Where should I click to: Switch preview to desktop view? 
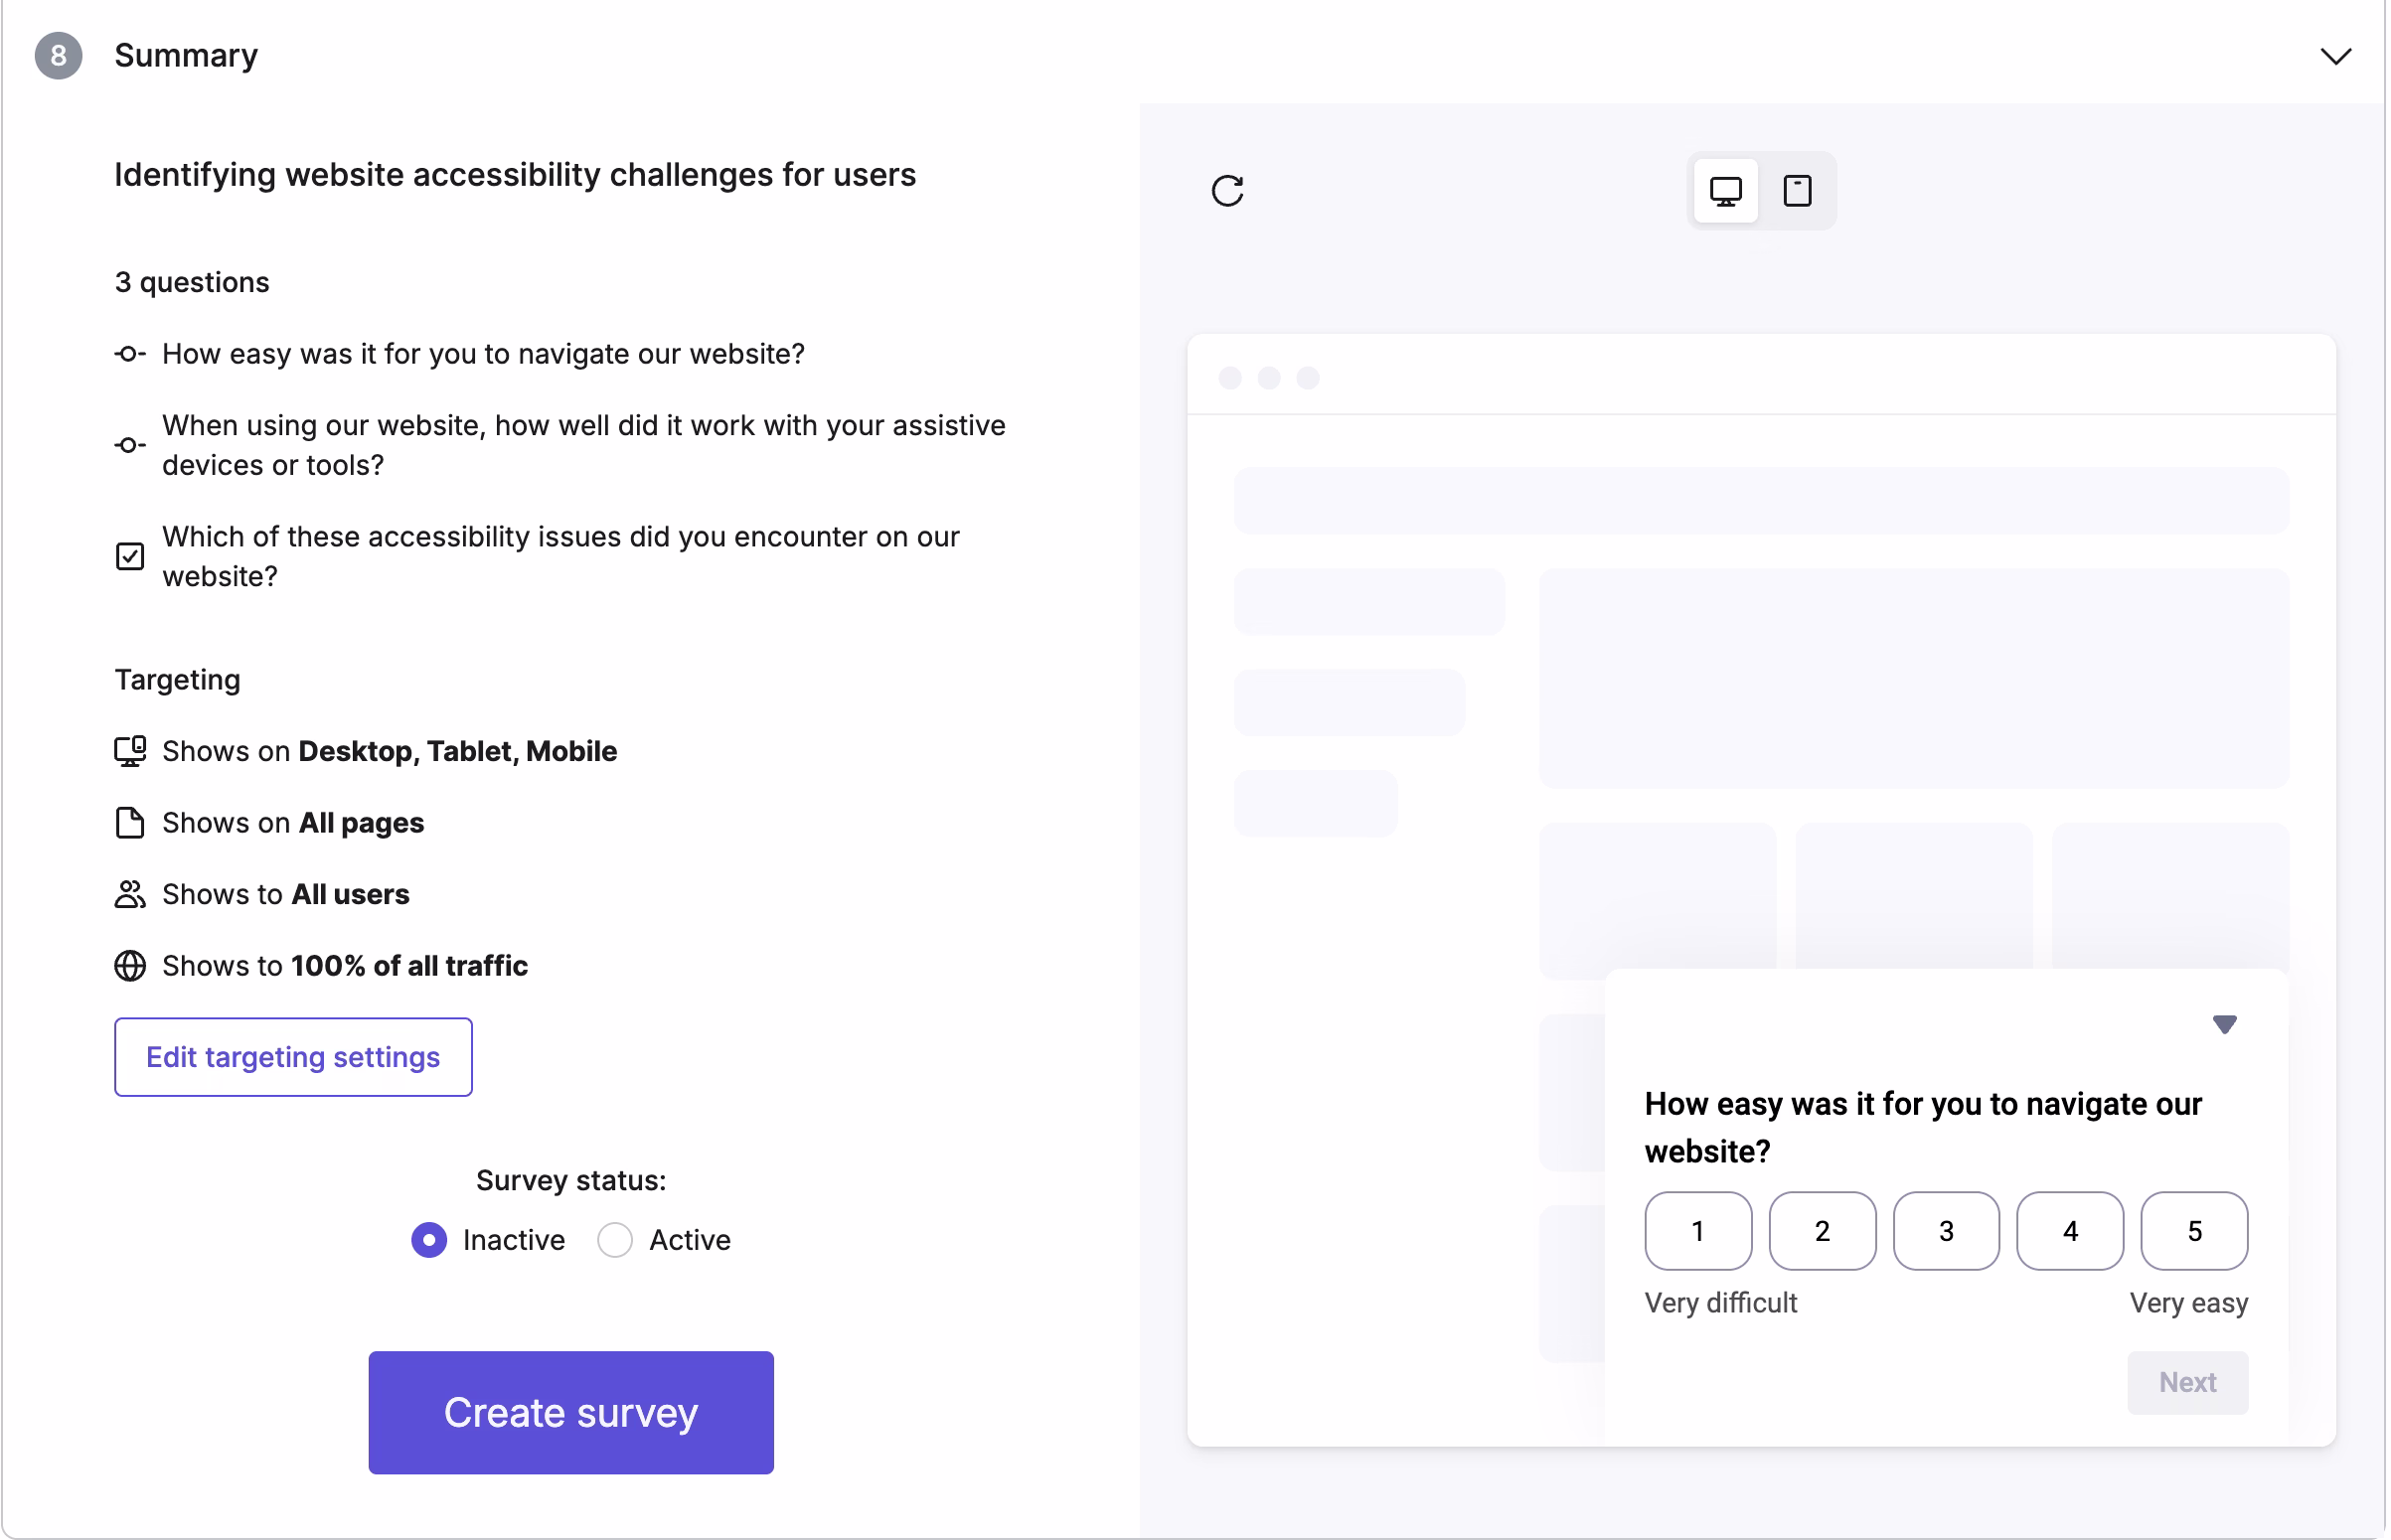[x=1726, y=190]
